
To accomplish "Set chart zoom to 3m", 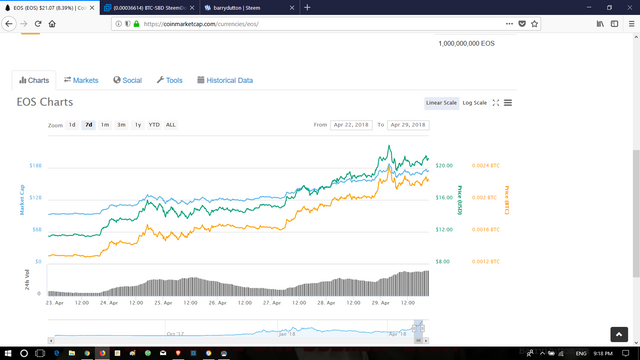I will [121, 125].
